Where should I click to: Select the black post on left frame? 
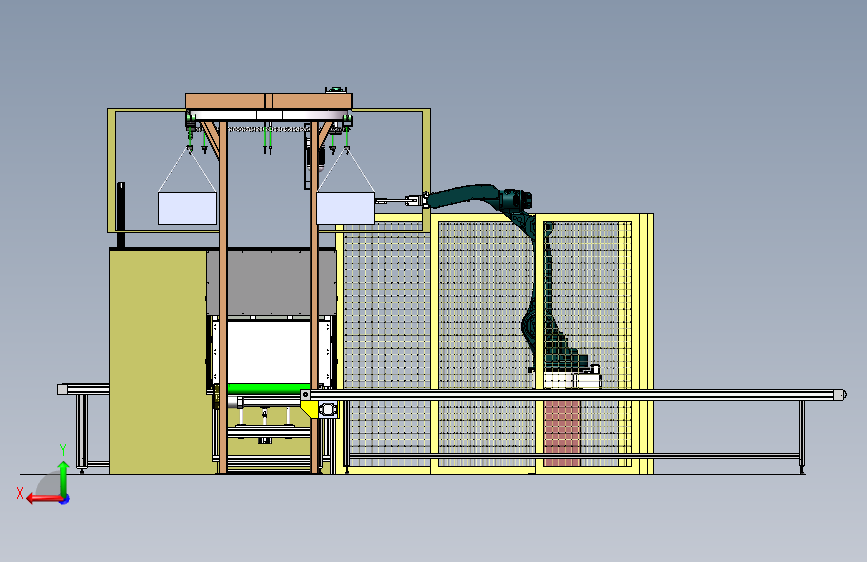(121, 215)
